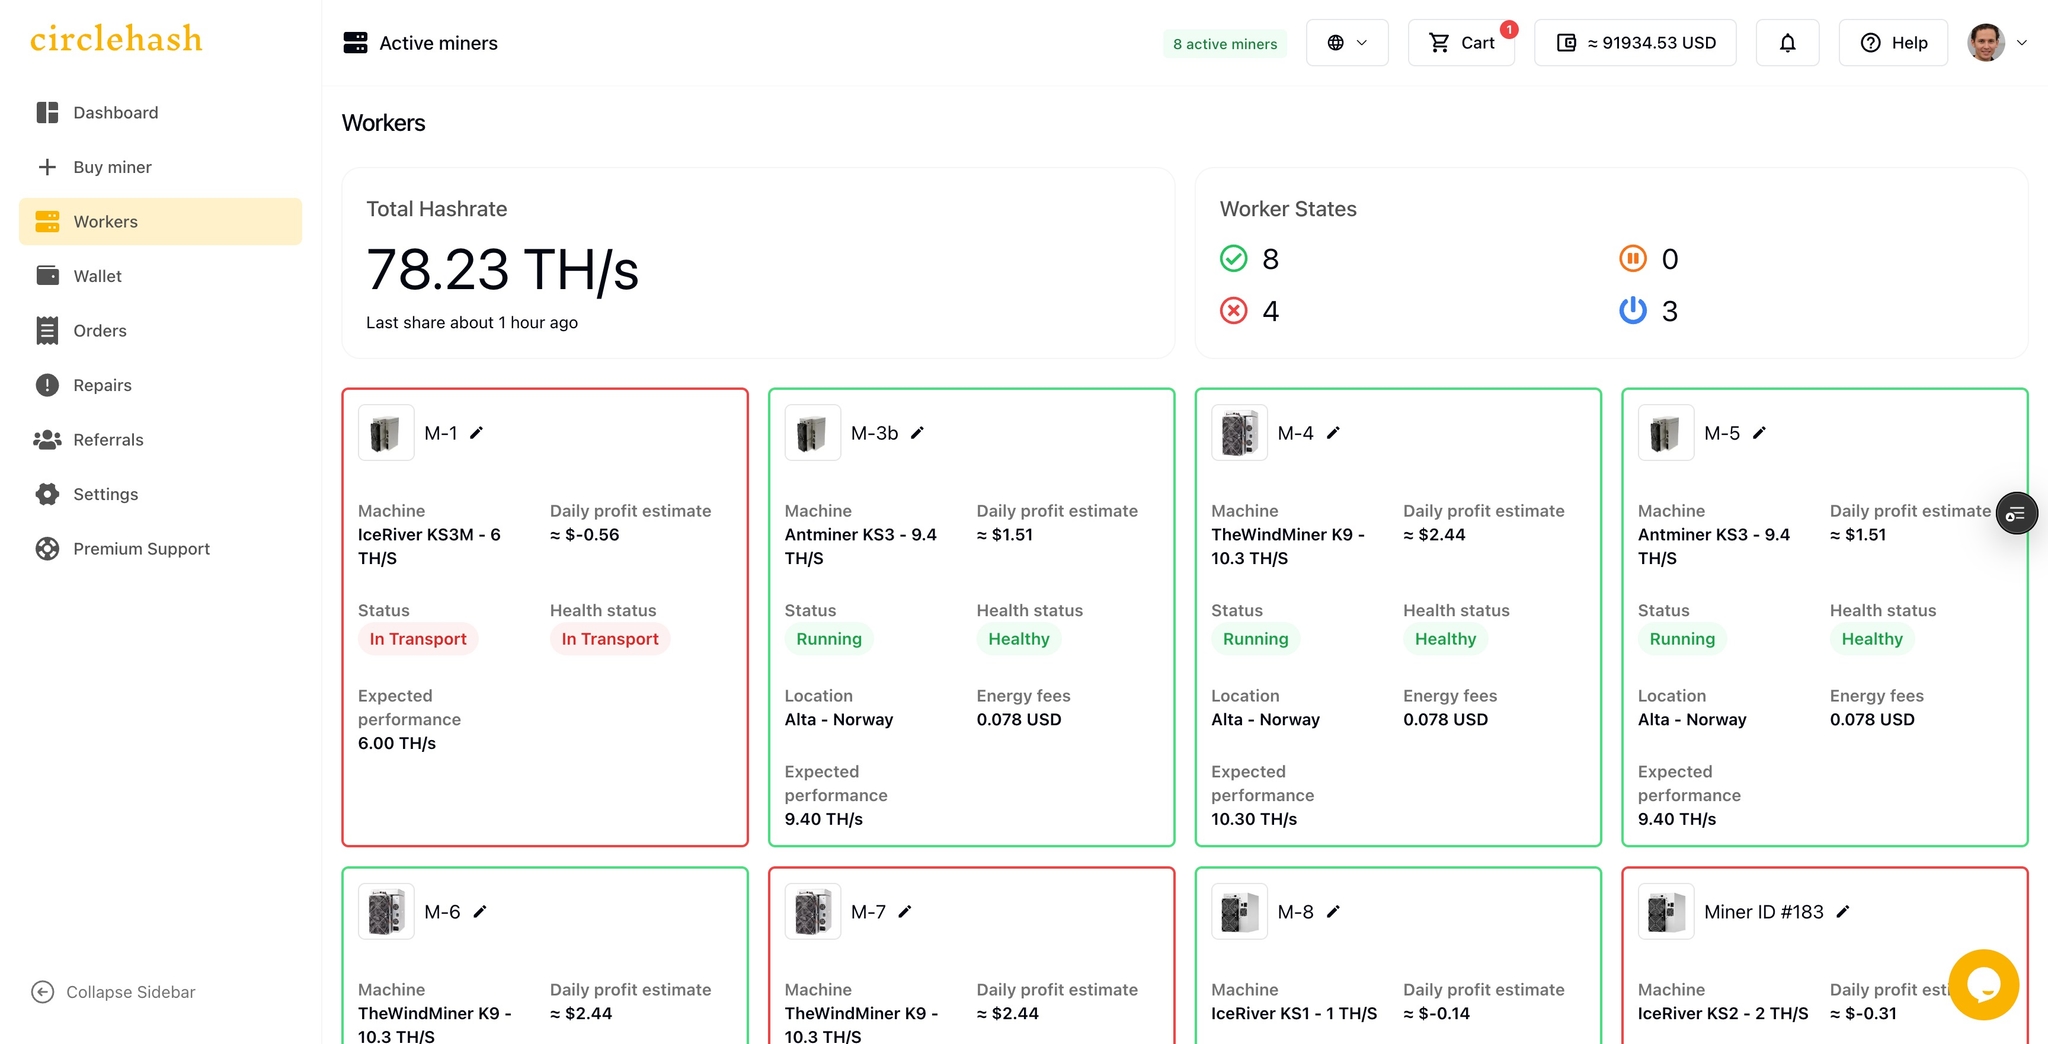Expand the user profile avatar menu
The image size is (2048, 1044).
pos(1997,43)
